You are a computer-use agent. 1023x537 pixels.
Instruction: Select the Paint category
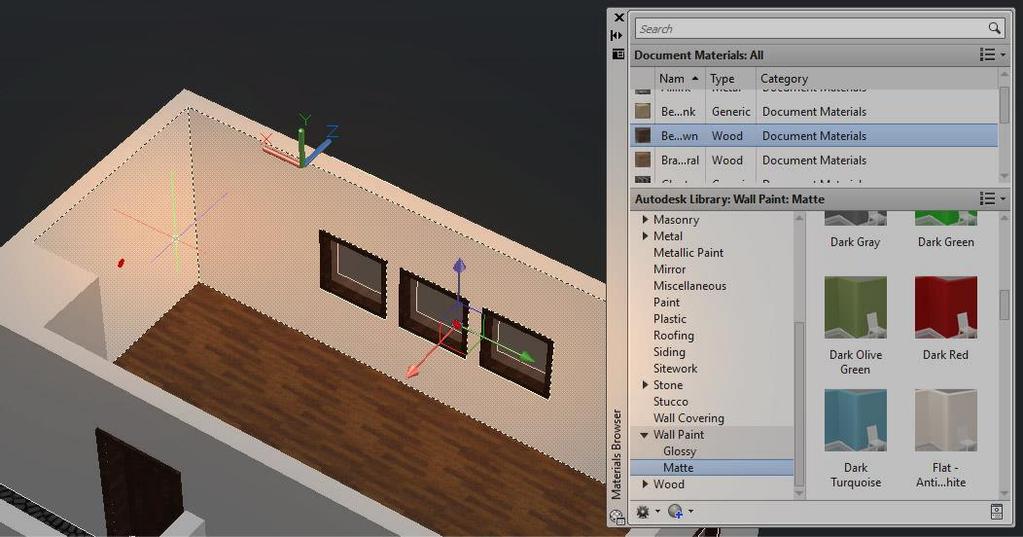click(x=666, y=302)
